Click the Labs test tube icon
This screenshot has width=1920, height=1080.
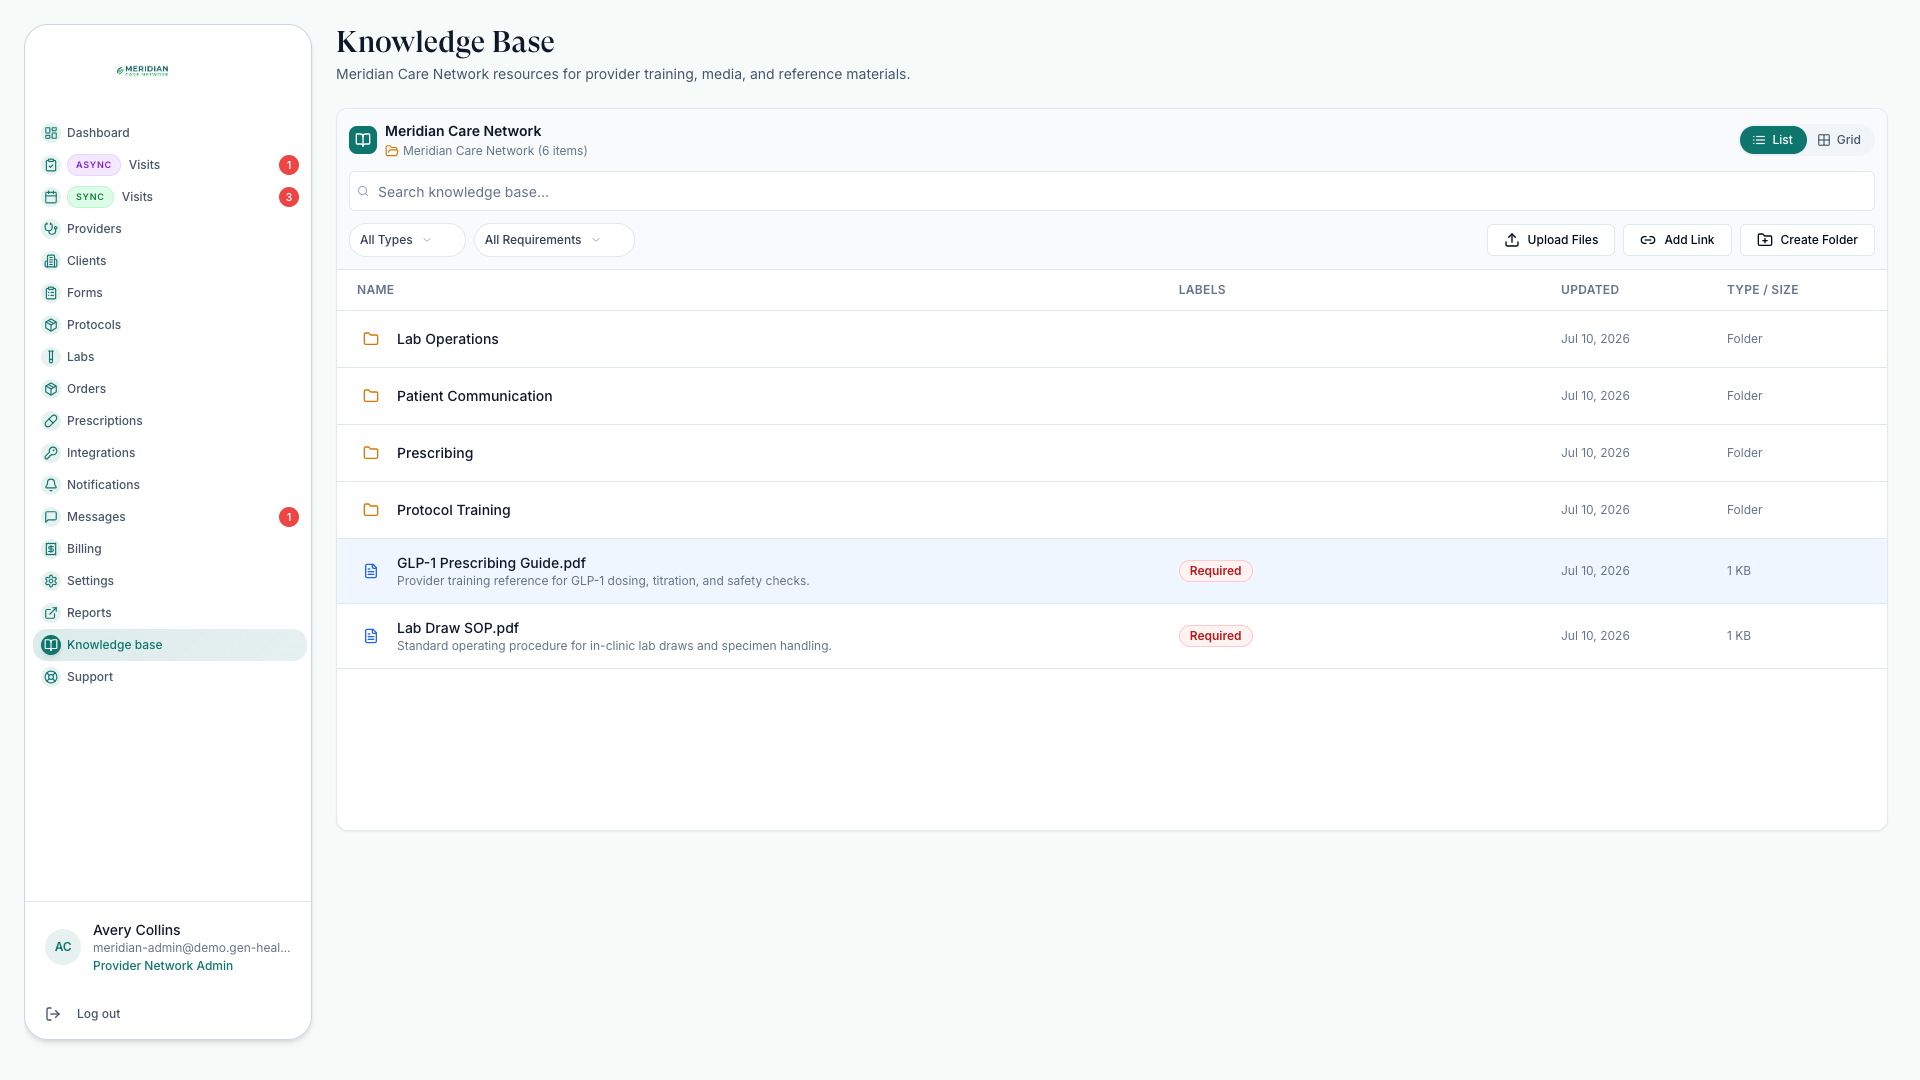[x=51, y=357]
